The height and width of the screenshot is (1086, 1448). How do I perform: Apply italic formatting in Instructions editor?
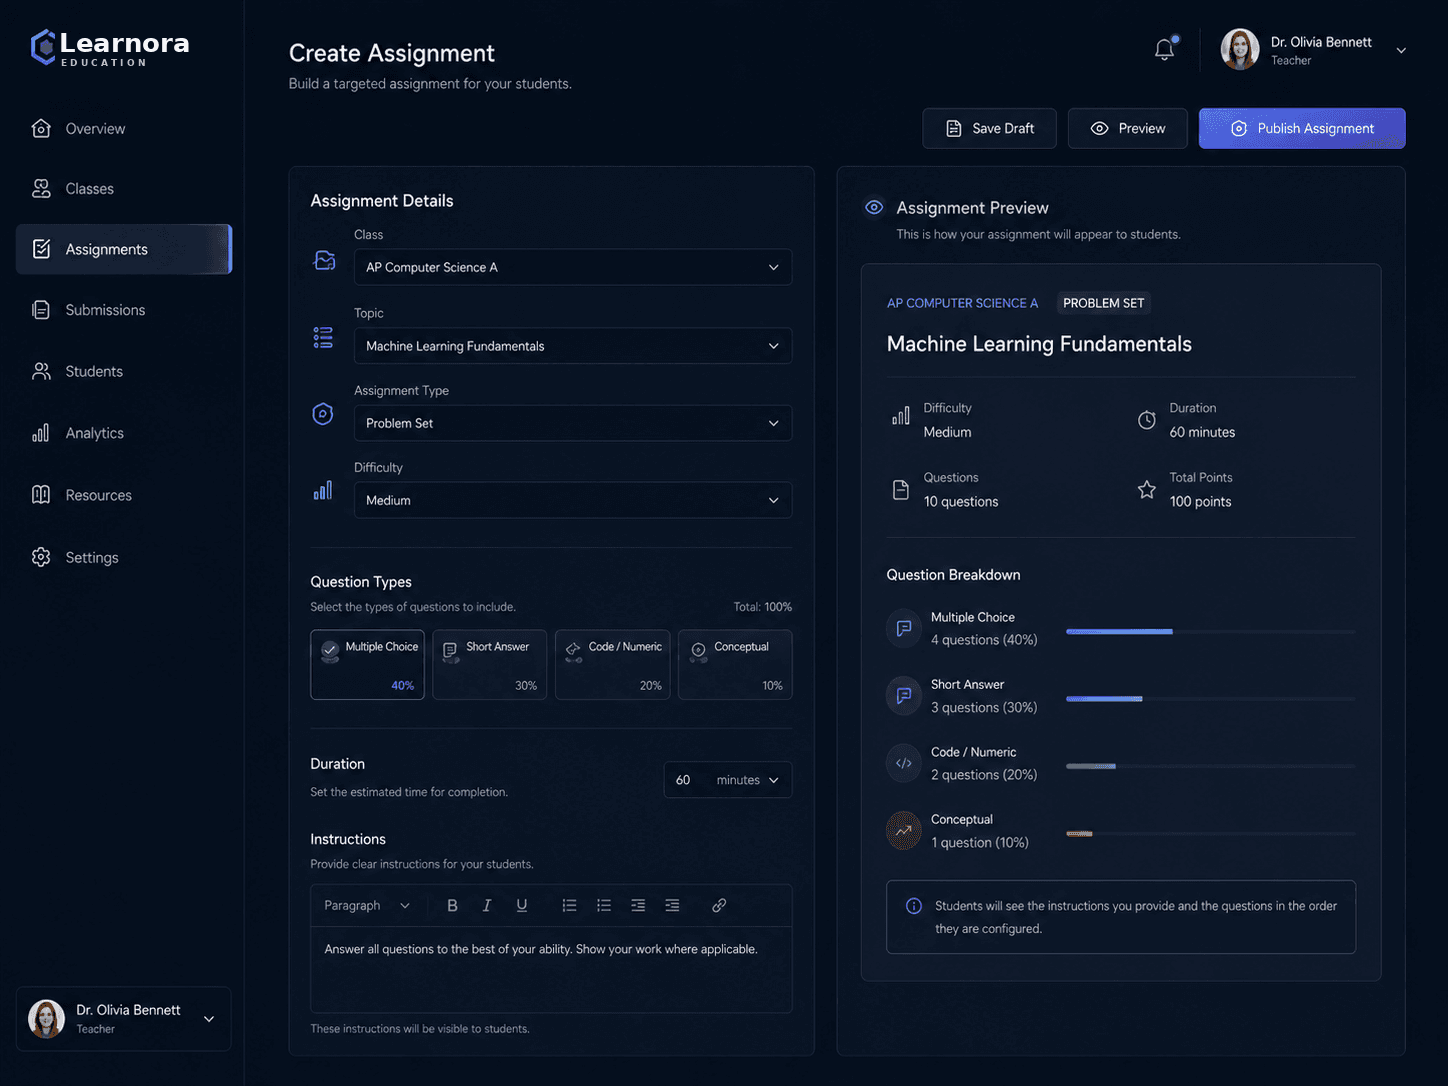[487, 905]
